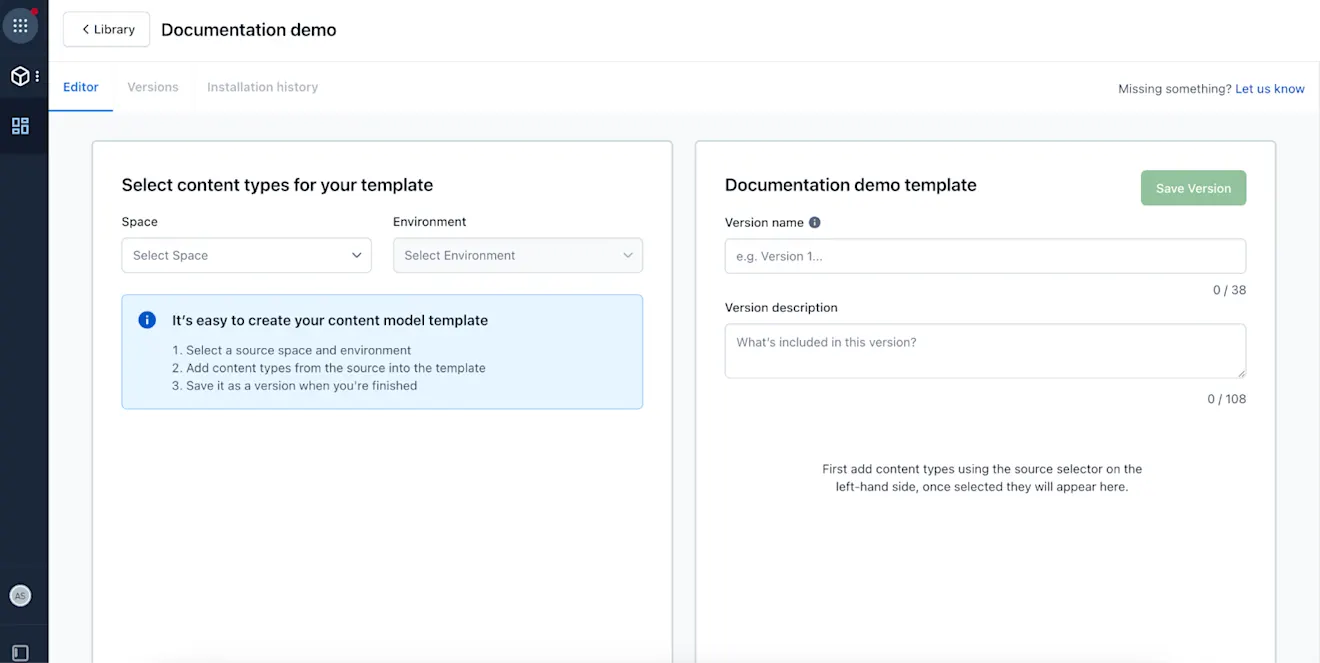Image resolution: width=1320 pixels, height=663 pixels.
Task: Click the "It's easy to create" tip heading
Action: coord(330,321)
